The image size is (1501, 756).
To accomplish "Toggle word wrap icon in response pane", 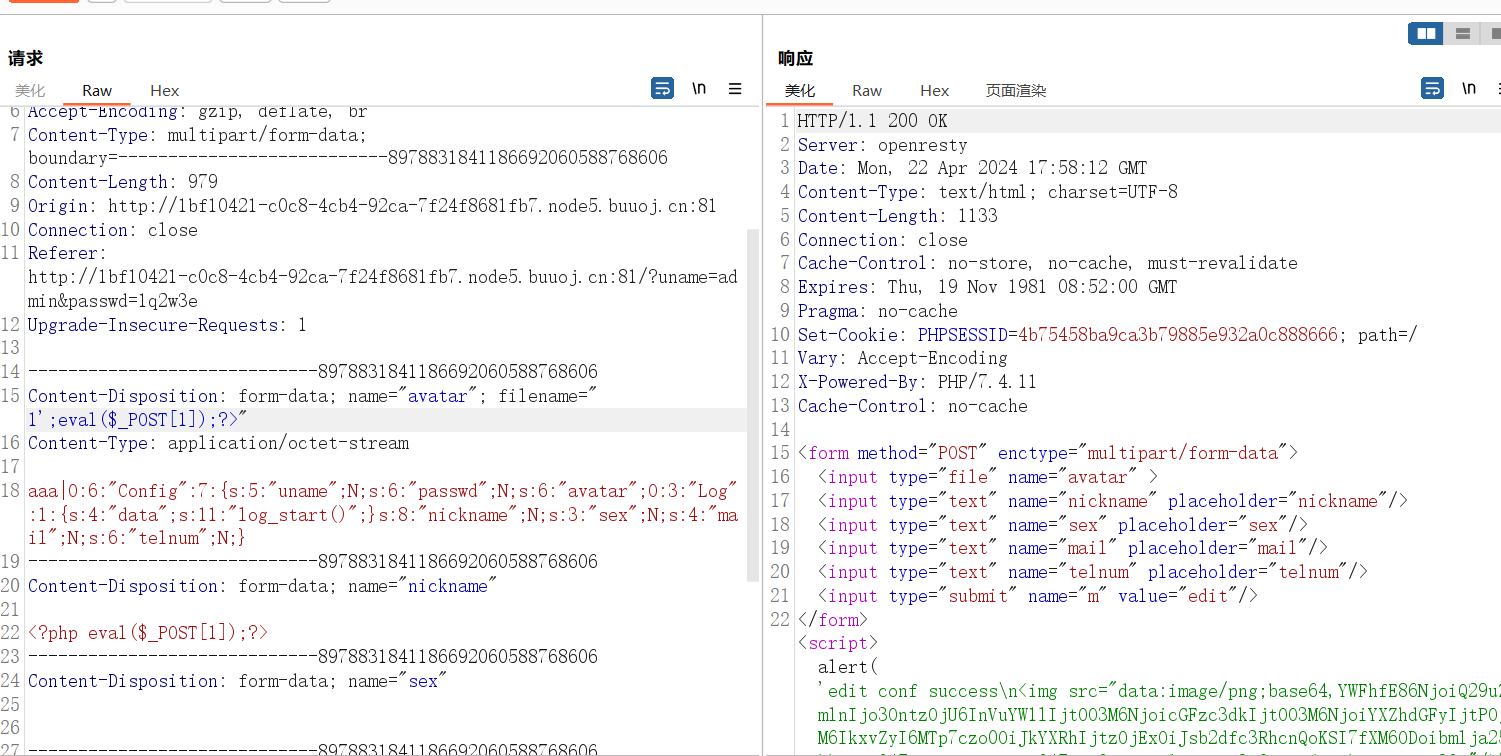I will click(1432, 89).
